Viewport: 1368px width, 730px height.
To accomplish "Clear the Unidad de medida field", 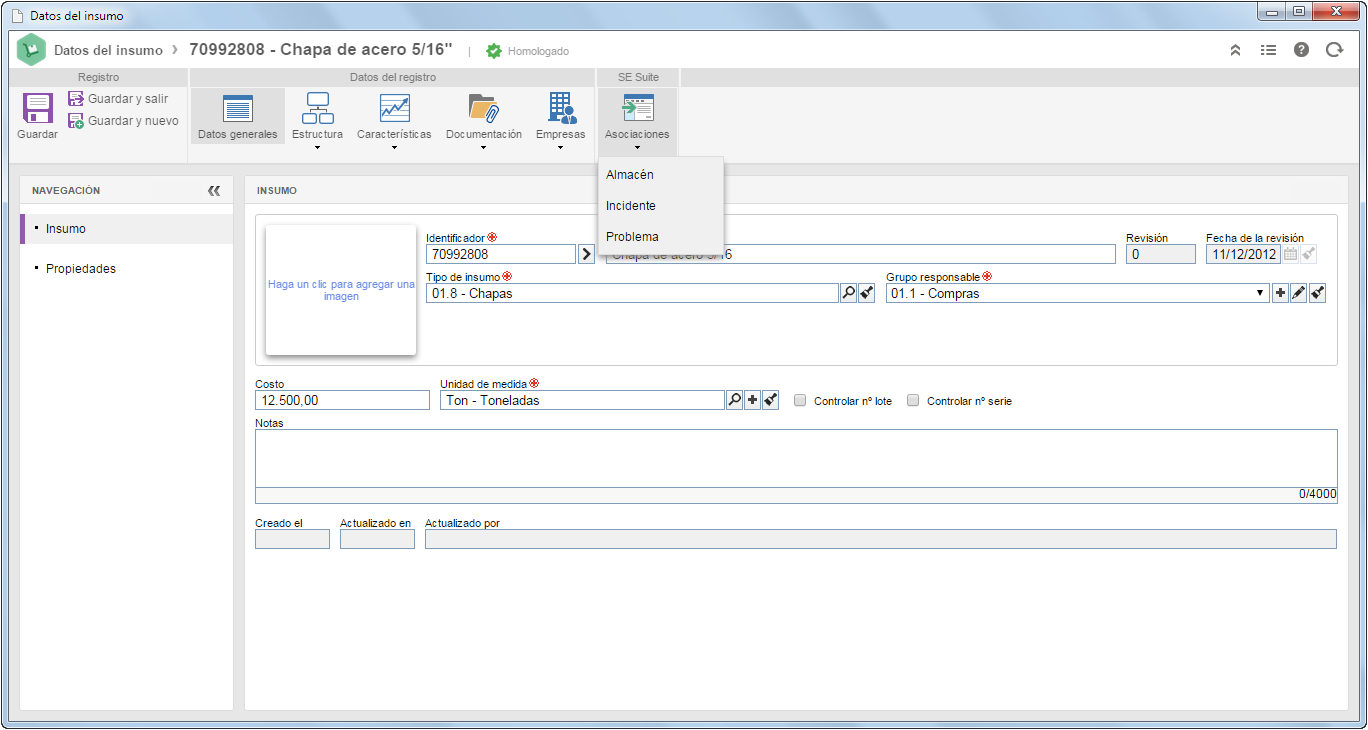I will pos(771,400).
